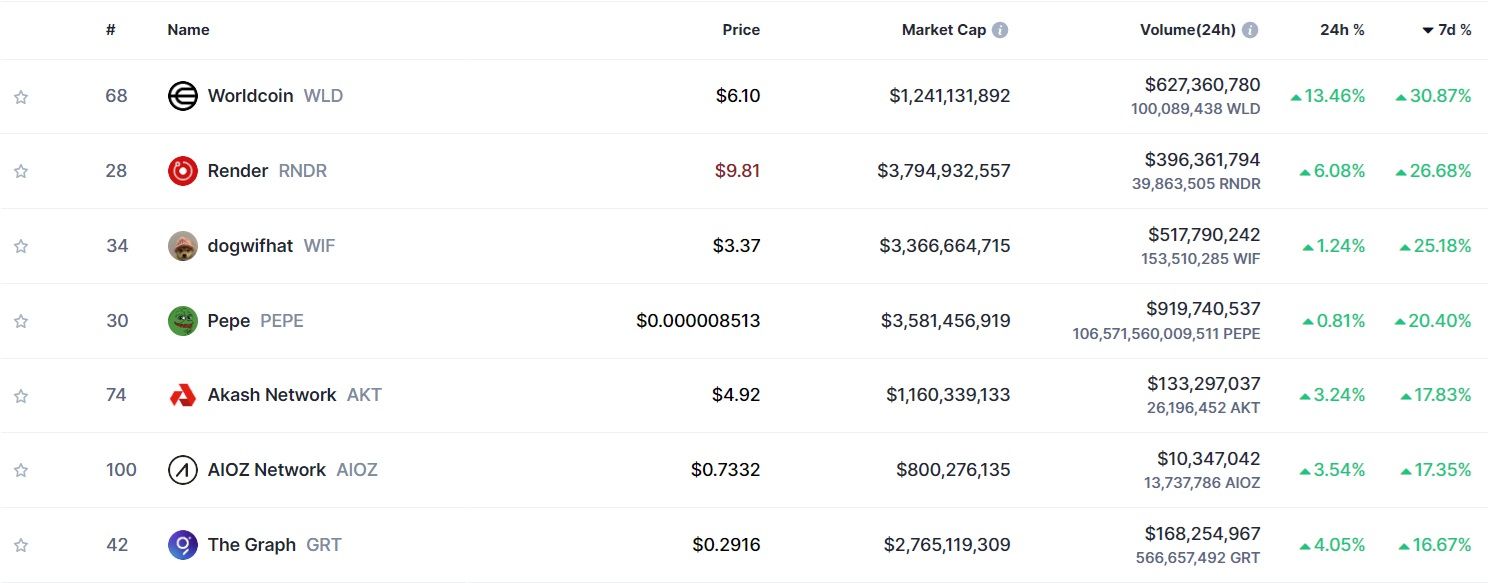Sort the table by 24h % header

(1342, 30)
